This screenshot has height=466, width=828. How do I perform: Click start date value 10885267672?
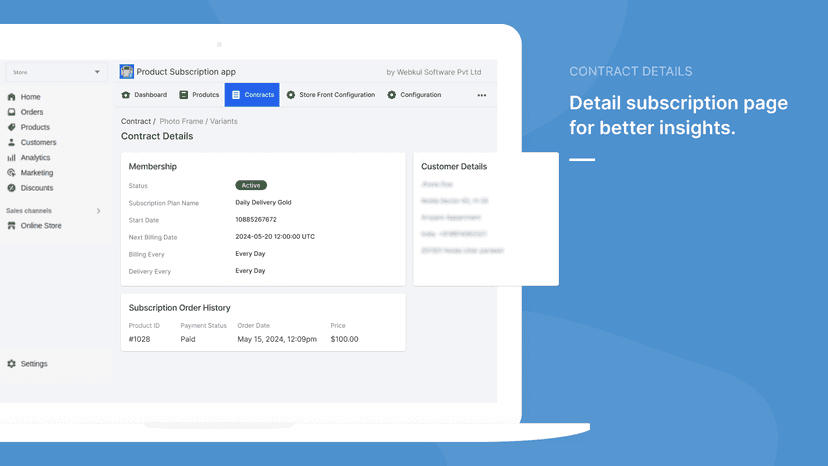tap(256, 219)
